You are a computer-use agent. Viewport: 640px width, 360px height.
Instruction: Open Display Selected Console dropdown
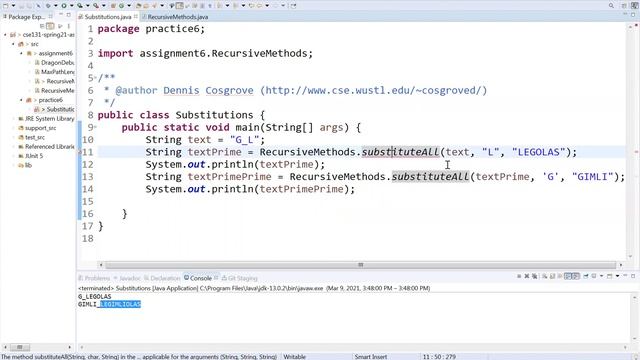[x=601, y=276]
